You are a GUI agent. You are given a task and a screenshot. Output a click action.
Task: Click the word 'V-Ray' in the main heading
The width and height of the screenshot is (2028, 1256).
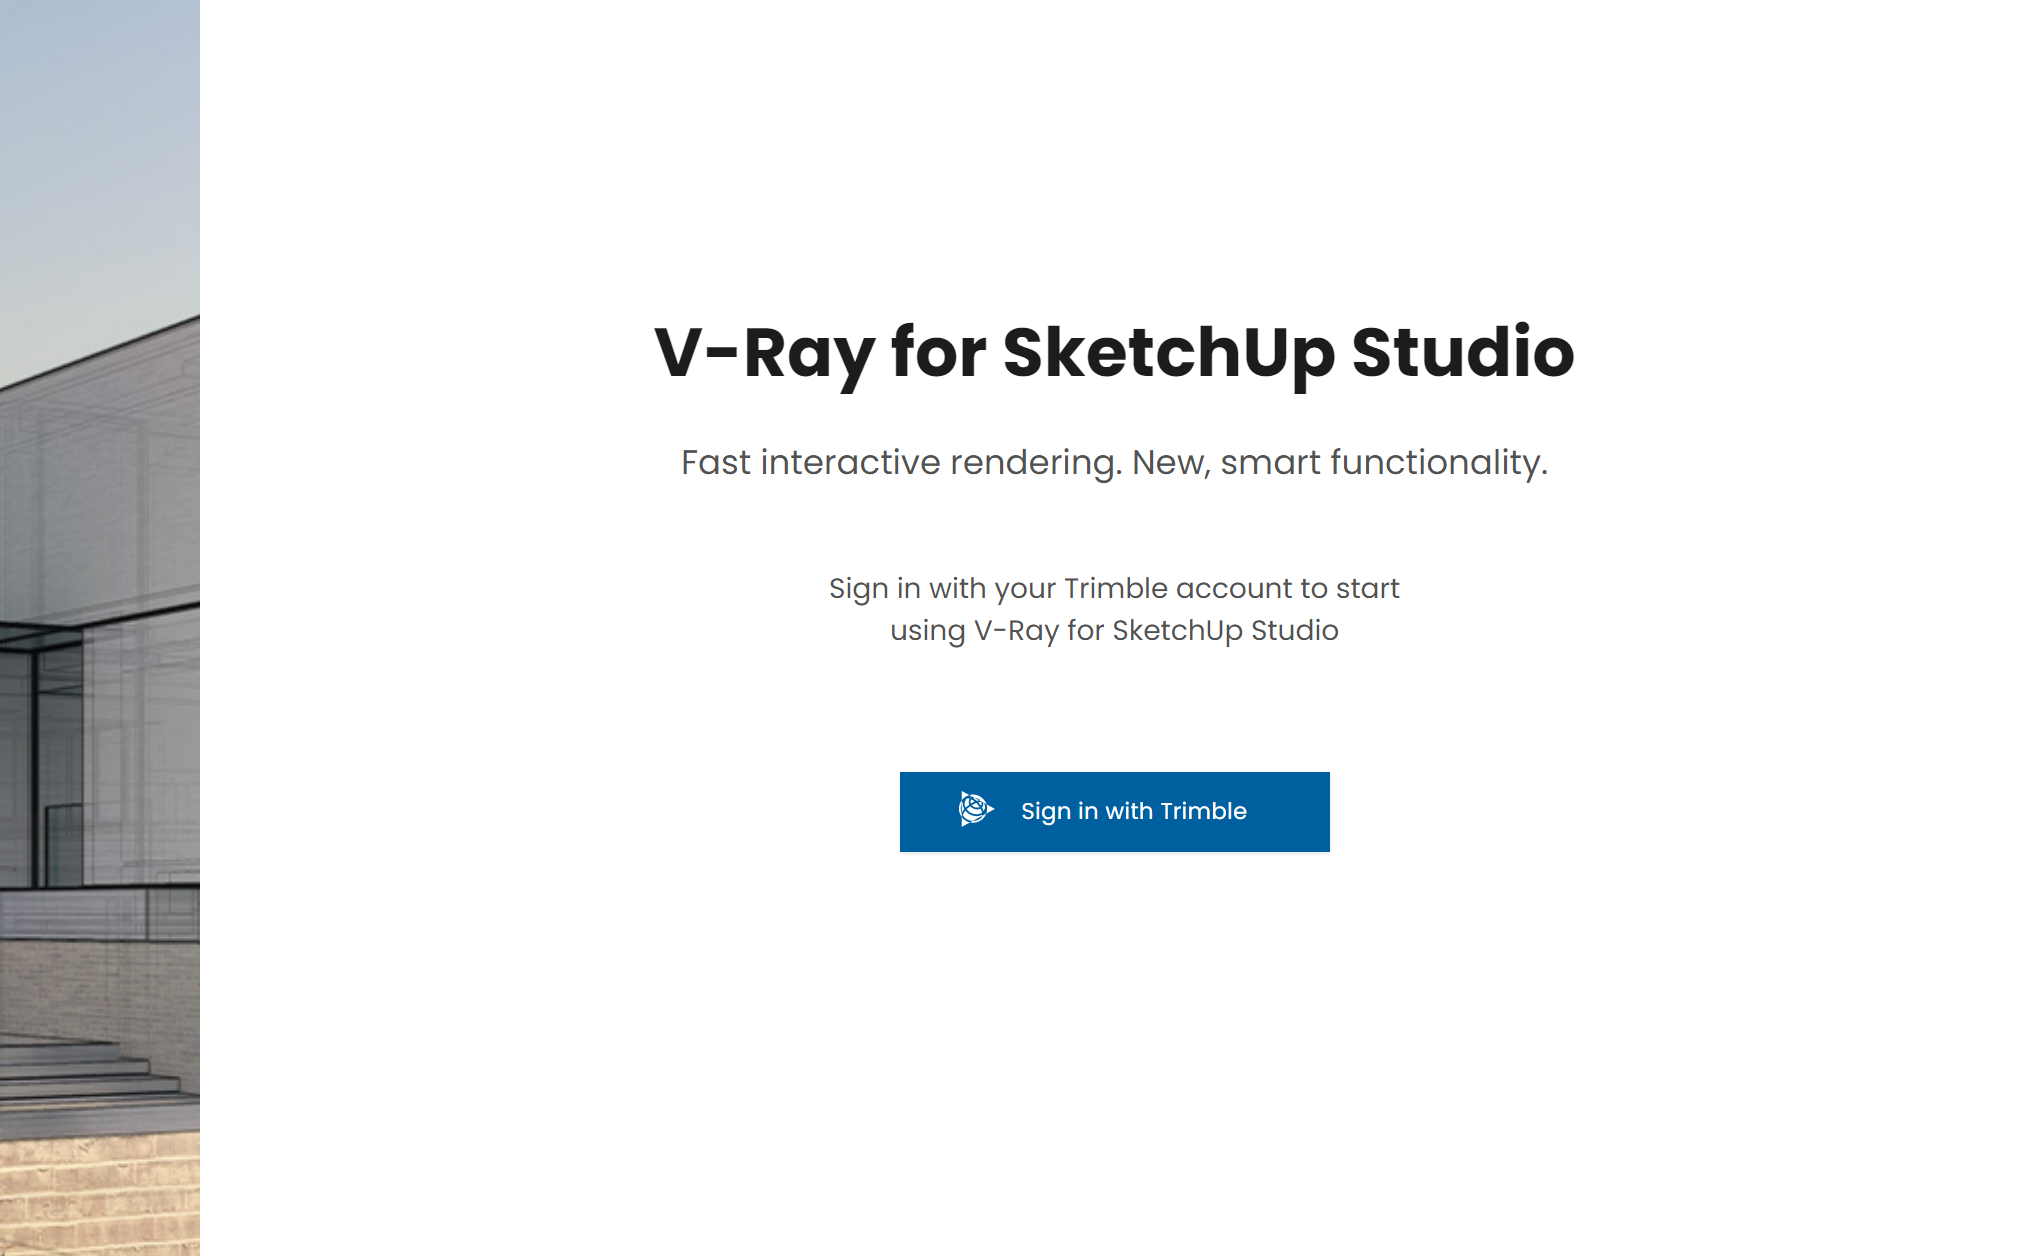[764, 353]
